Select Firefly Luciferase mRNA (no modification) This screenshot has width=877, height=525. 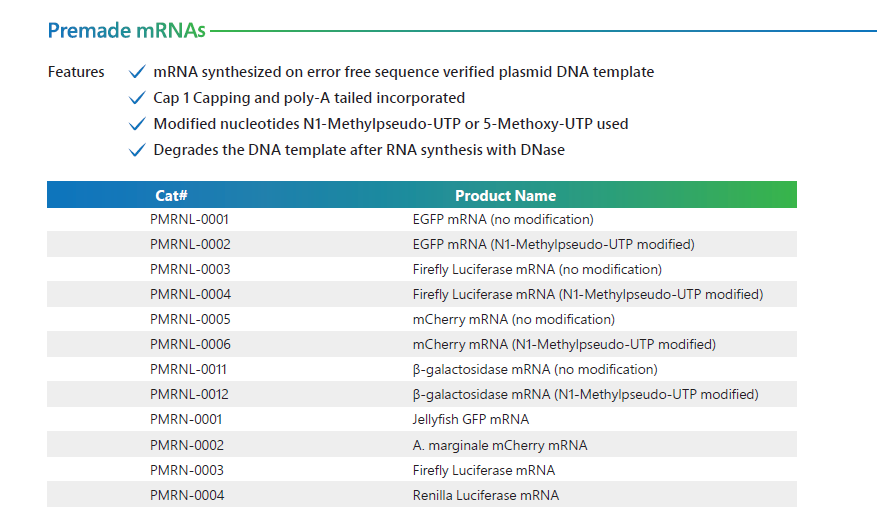(537, 269)
